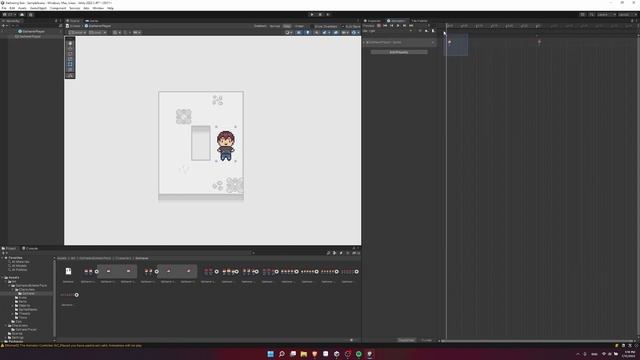Open the Tile Palette tab
640x360 pixels.
coord(419,21)
